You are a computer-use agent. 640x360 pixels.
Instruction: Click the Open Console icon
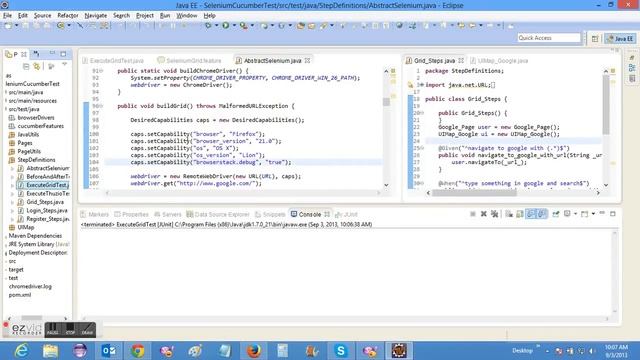[x=584, y=214]
